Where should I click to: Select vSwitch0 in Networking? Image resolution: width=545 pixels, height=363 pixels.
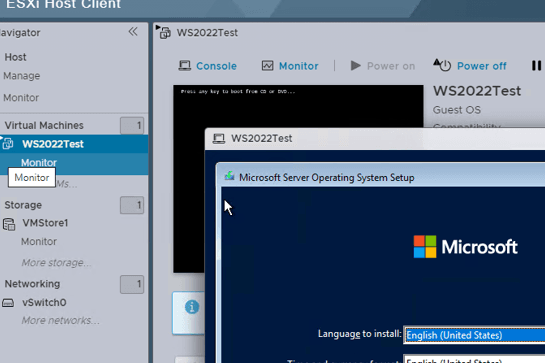(x=44, y=302)
